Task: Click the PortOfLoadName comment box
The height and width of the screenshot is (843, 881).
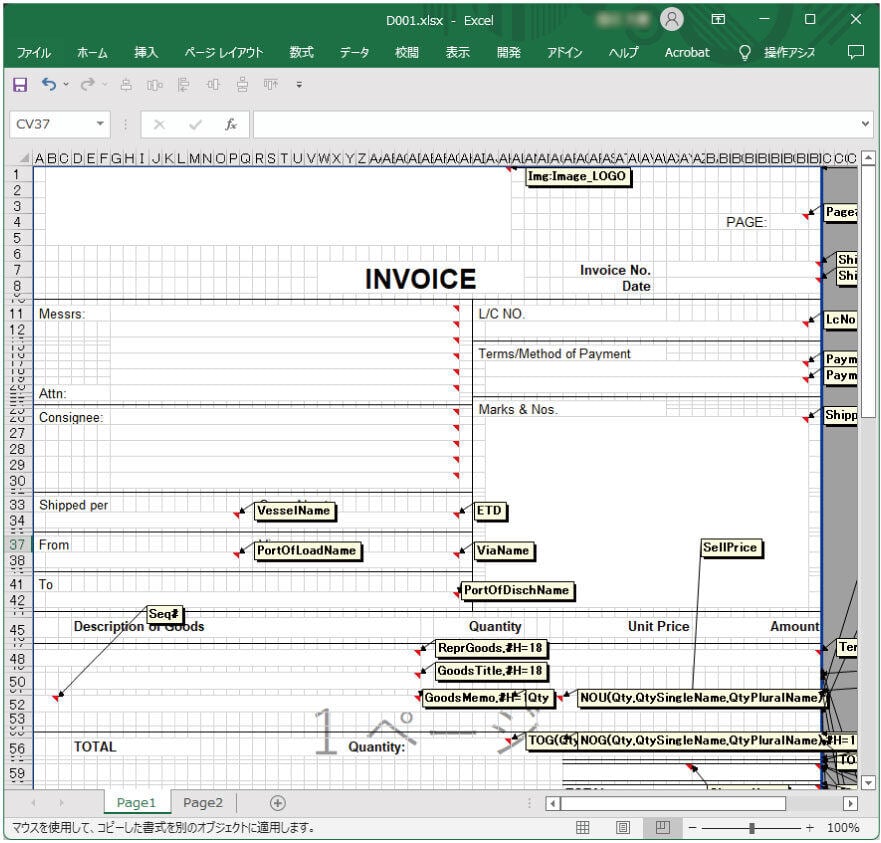Action: (307, 550)
